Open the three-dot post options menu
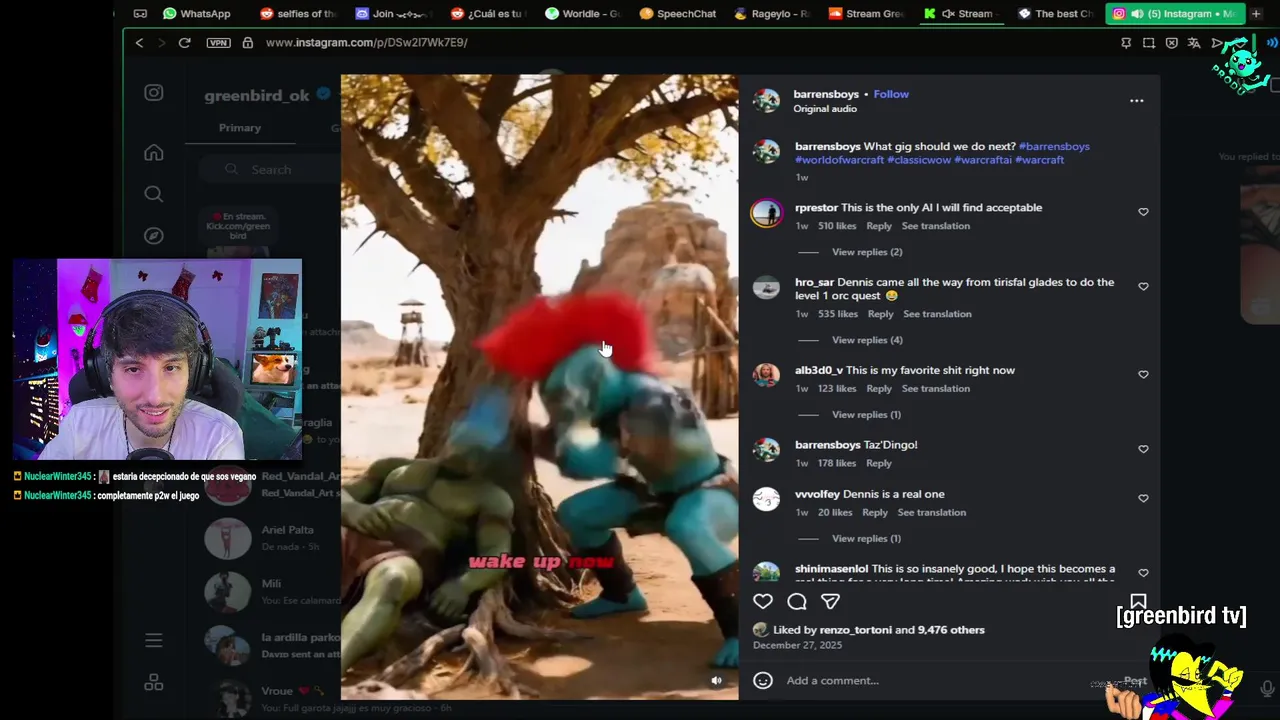This screenshot has height=720, width=1280. (1136, 101)
